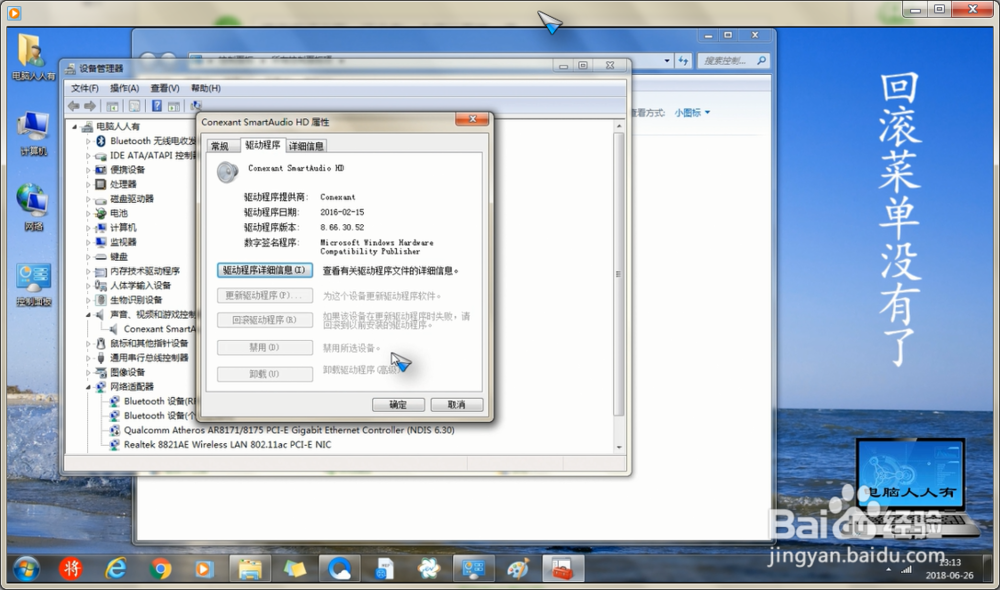Collapse the 网络适配器 node
1000x590 pixels.
pyautogui.click(x=88, y=387)
